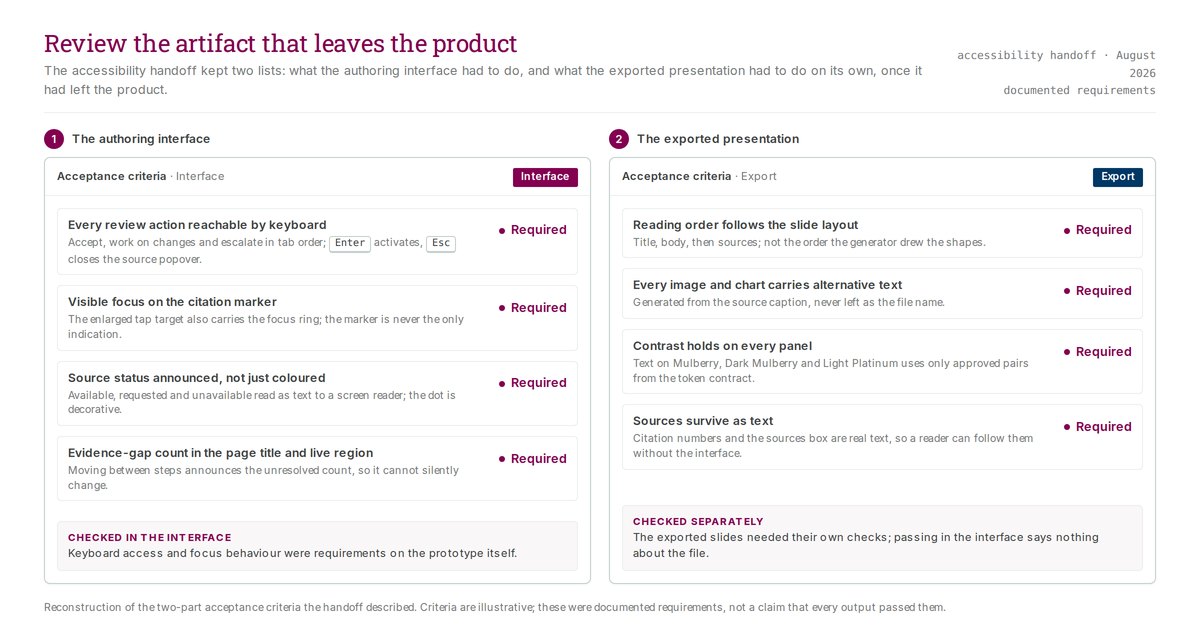
Task: Click the Checked separately note
Action: 882,538
